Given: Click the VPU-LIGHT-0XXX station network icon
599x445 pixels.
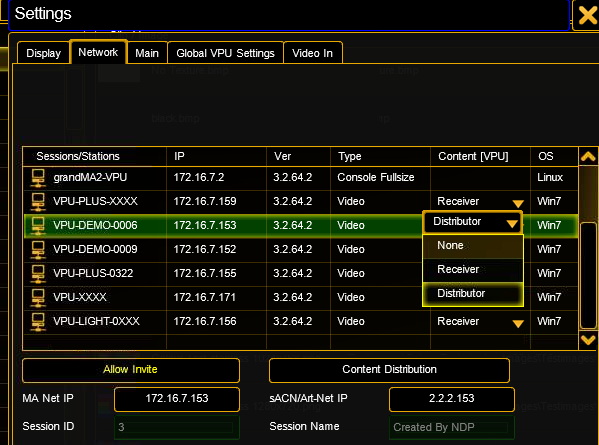Looking at the screenshot, I should tap(38, 322).
